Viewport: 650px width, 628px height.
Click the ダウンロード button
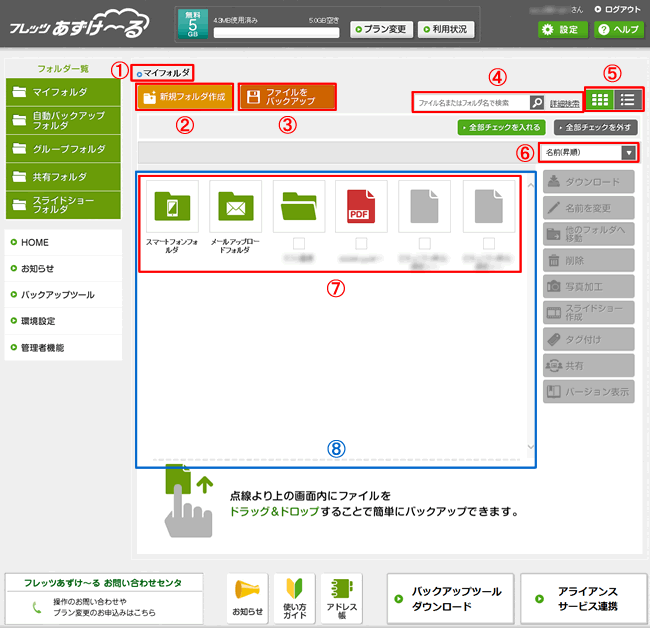click(589, 182)
